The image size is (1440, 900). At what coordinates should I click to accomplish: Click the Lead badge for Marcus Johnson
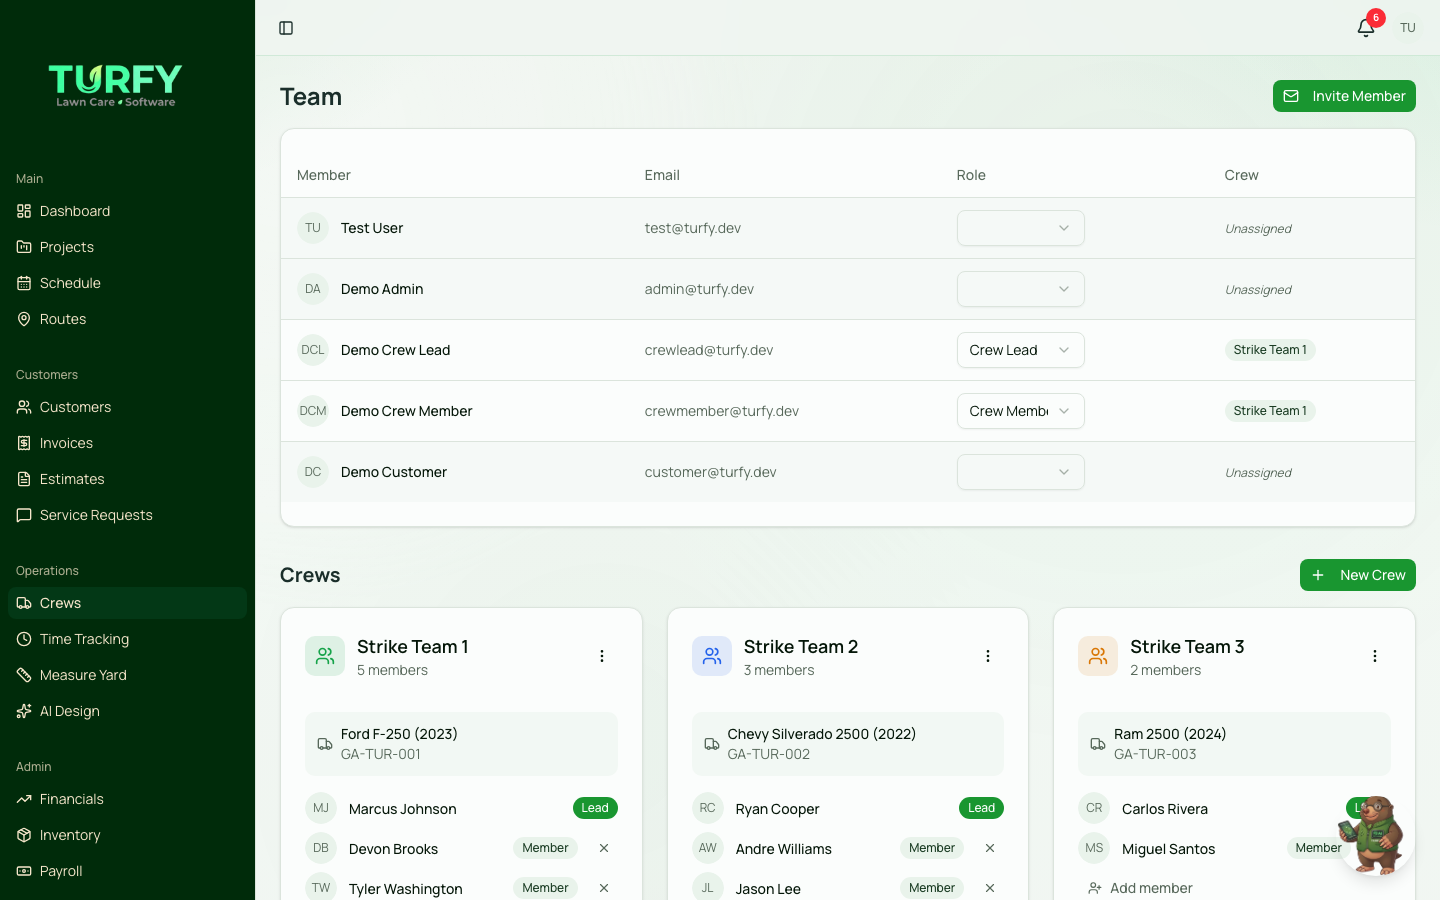tap(595, 808)
